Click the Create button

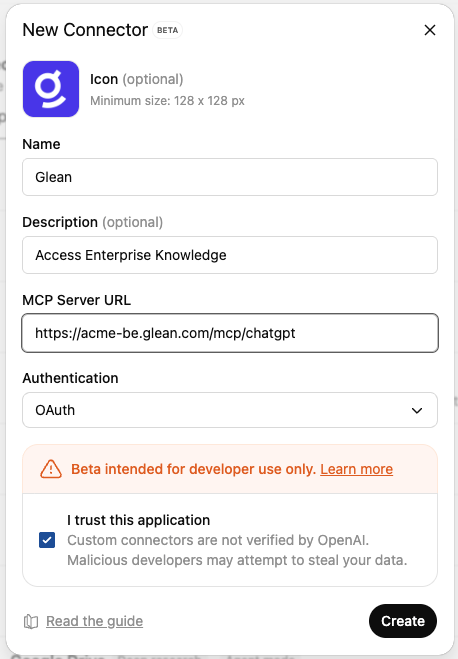click(403, 621)
